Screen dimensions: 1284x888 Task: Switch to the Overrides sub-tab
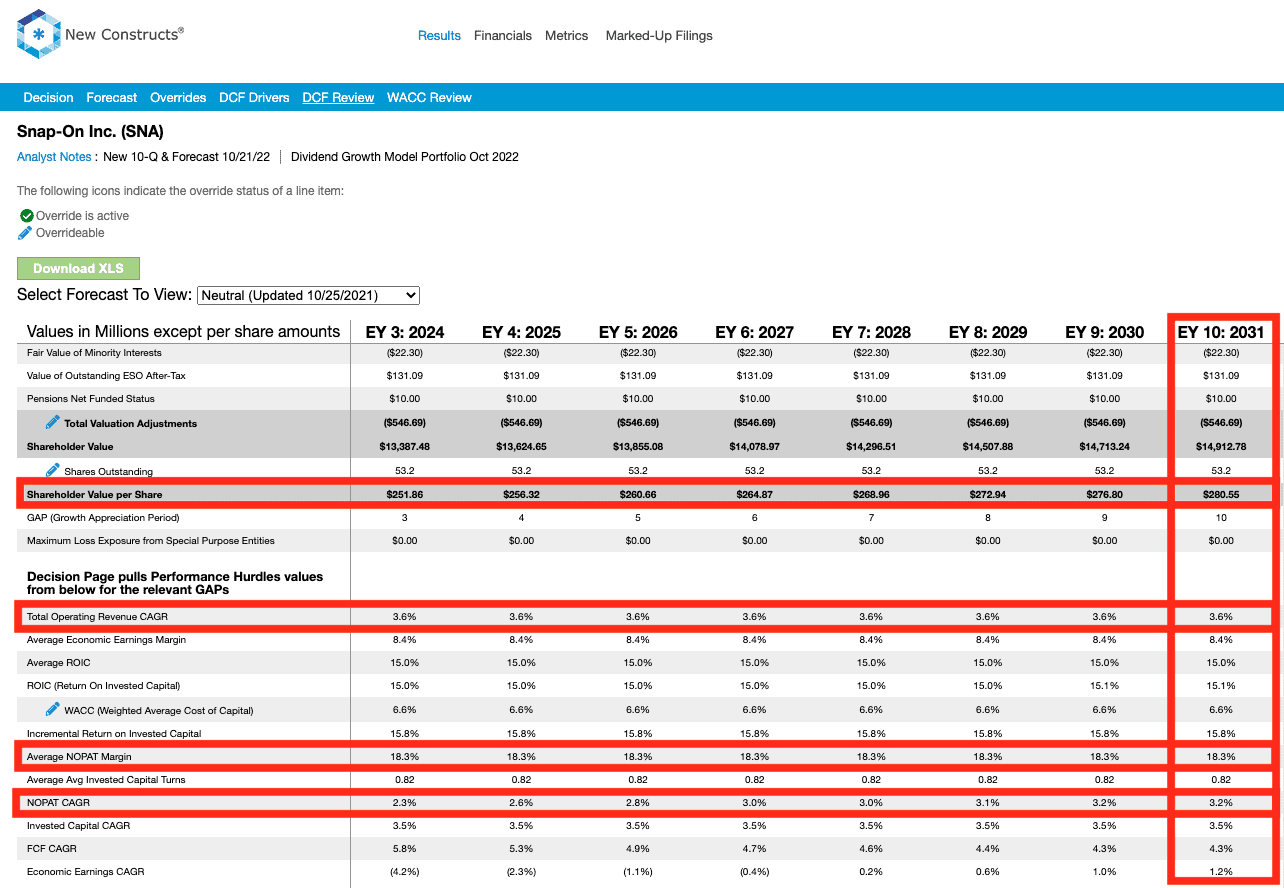tap(178, 98)
